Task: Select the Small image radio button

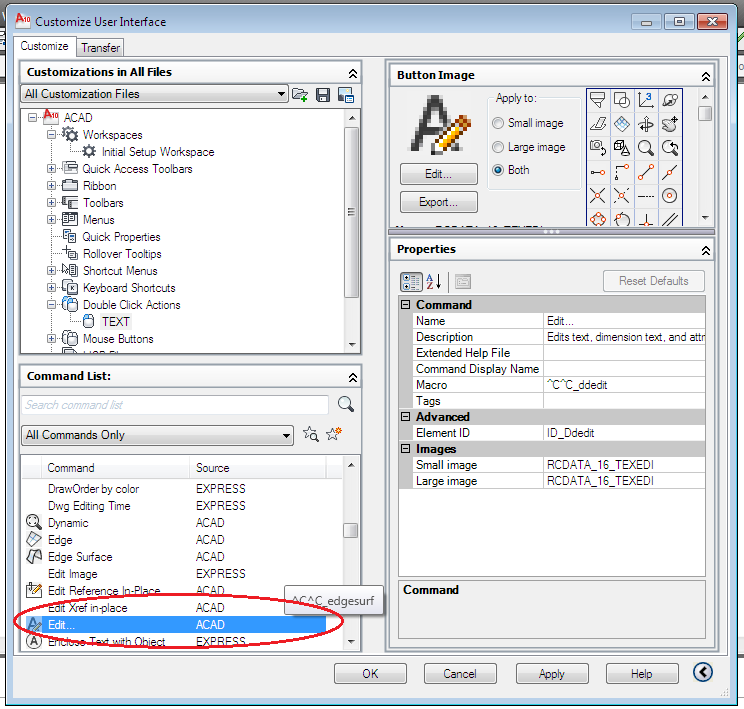Action: coord(498,123)
